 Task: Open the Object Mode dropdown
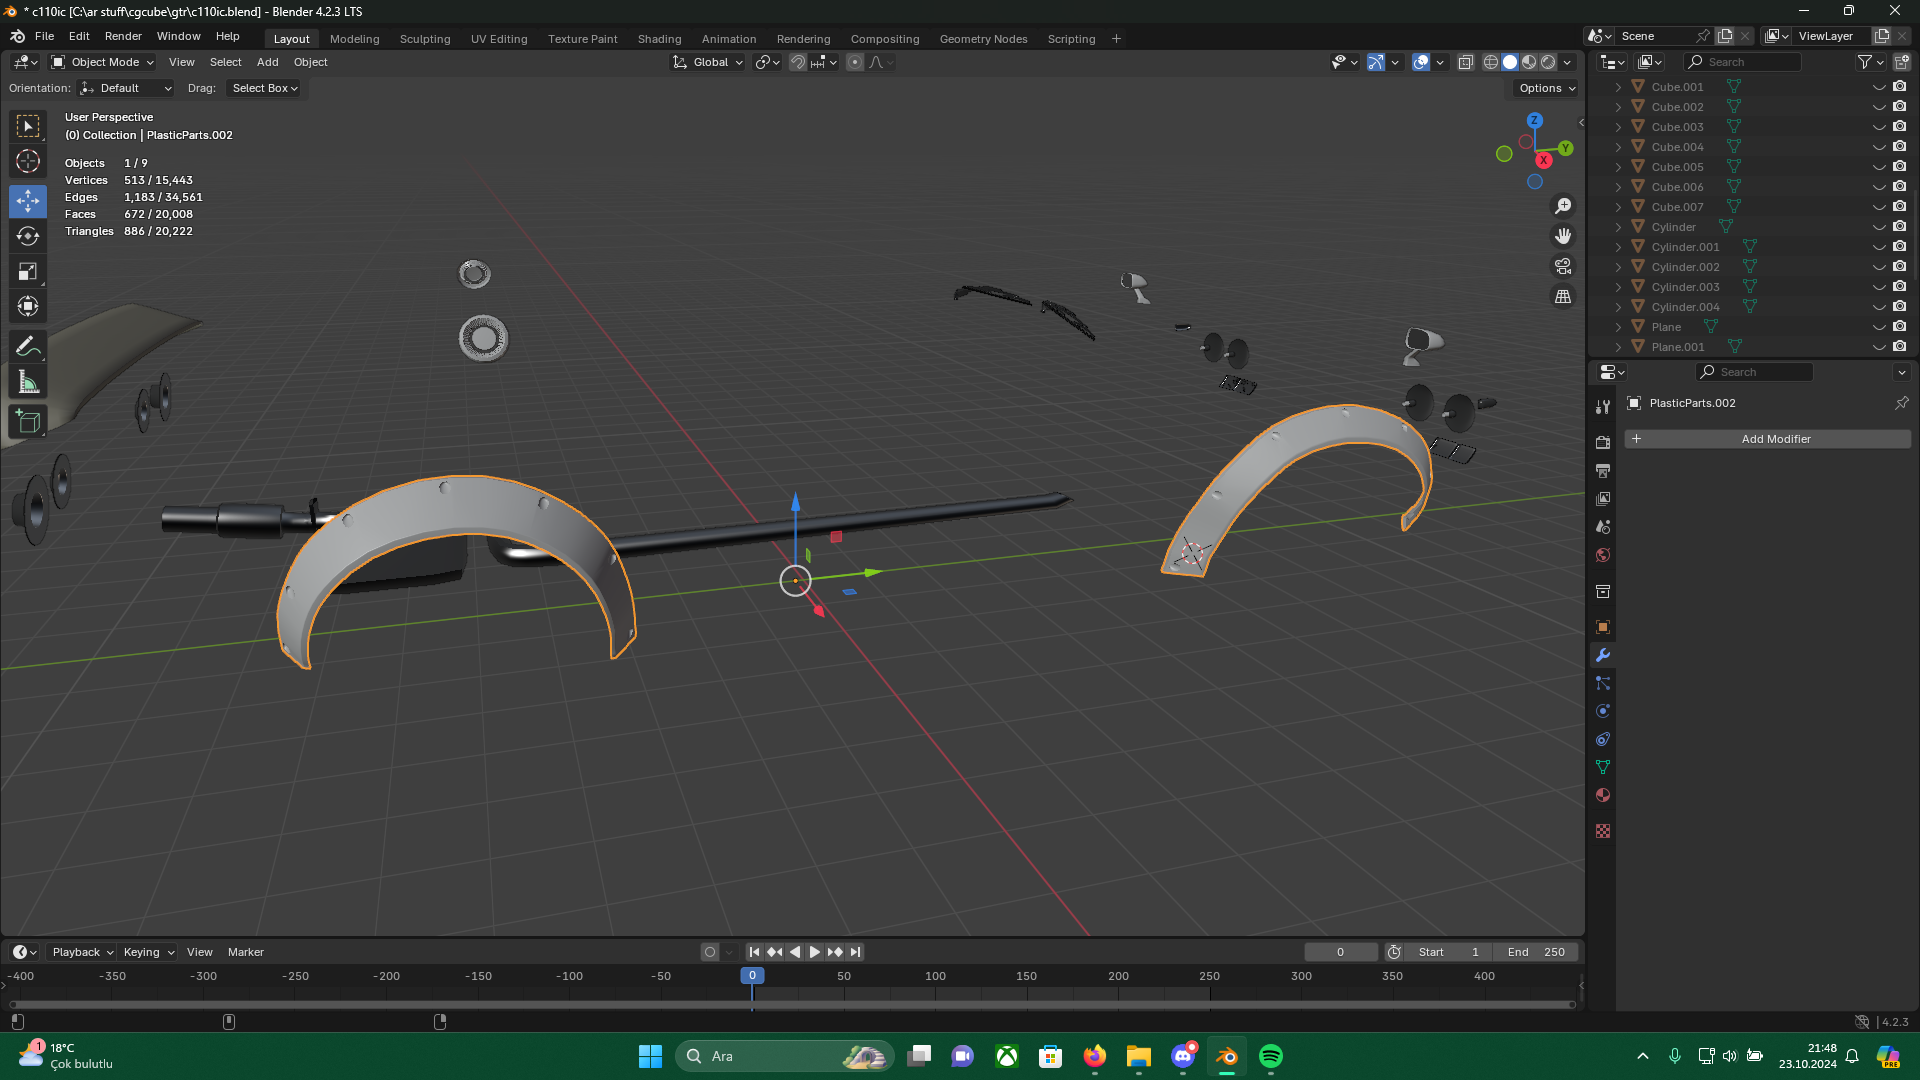[103, 62]
